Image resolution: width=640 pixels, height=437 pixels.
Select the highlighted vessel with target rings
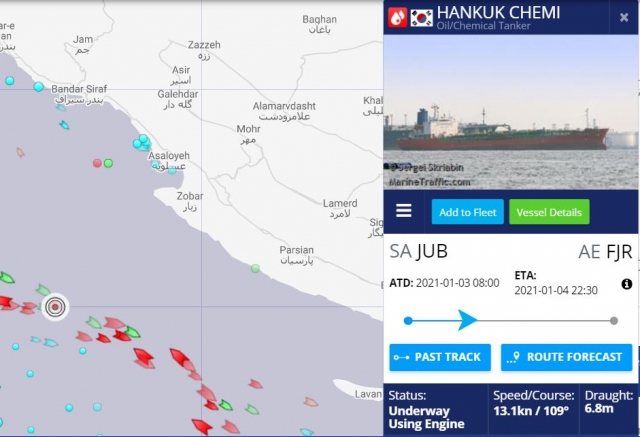(x=55, y=307)
